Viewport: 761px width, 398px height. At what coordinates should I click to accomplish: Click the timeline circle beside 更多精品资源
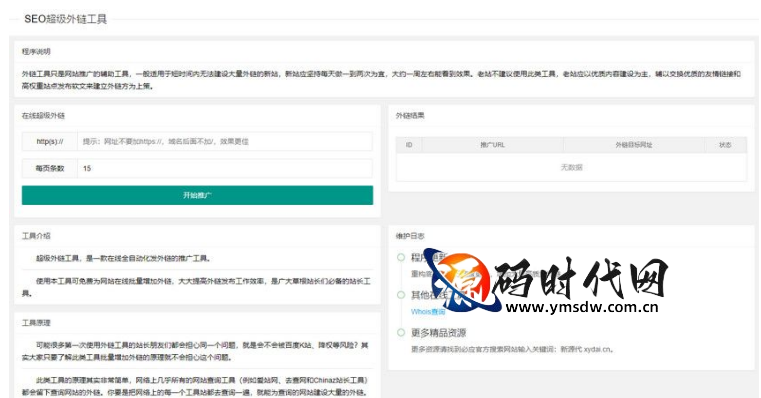[401, 332]
